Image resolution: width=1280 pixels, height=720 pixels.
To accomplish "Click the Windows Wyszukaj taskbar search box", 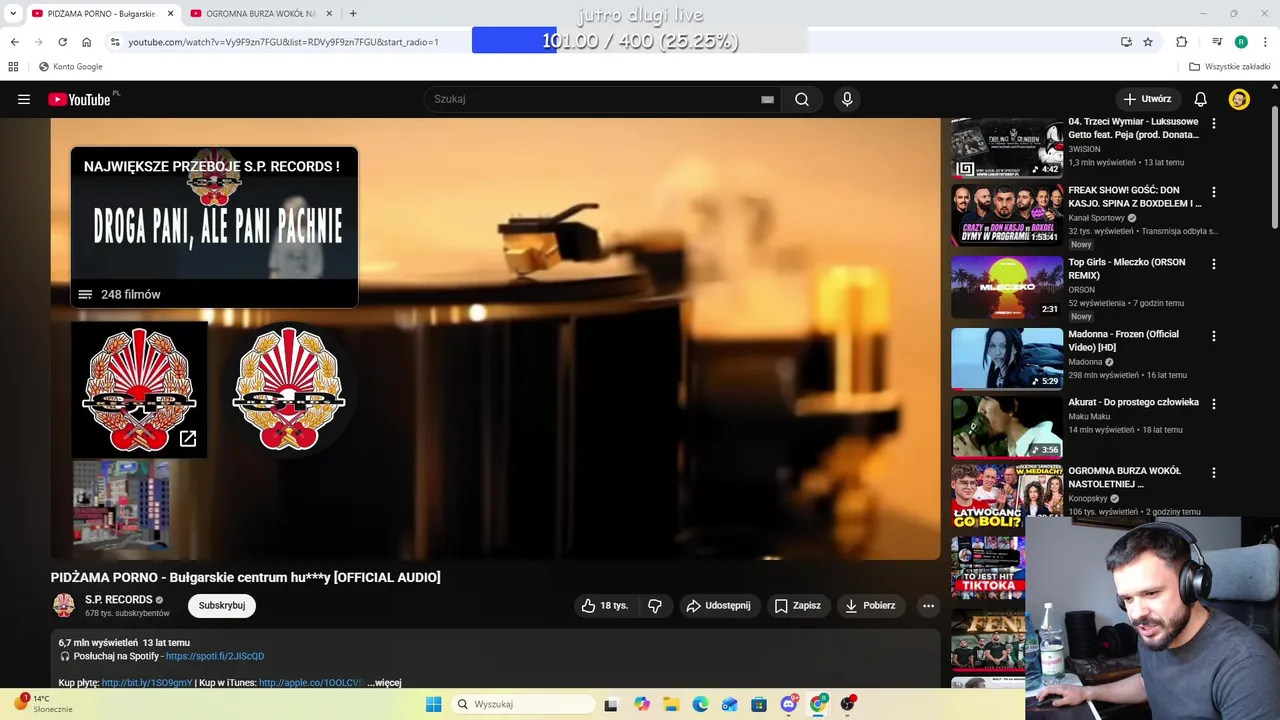I will pos(522,704).
